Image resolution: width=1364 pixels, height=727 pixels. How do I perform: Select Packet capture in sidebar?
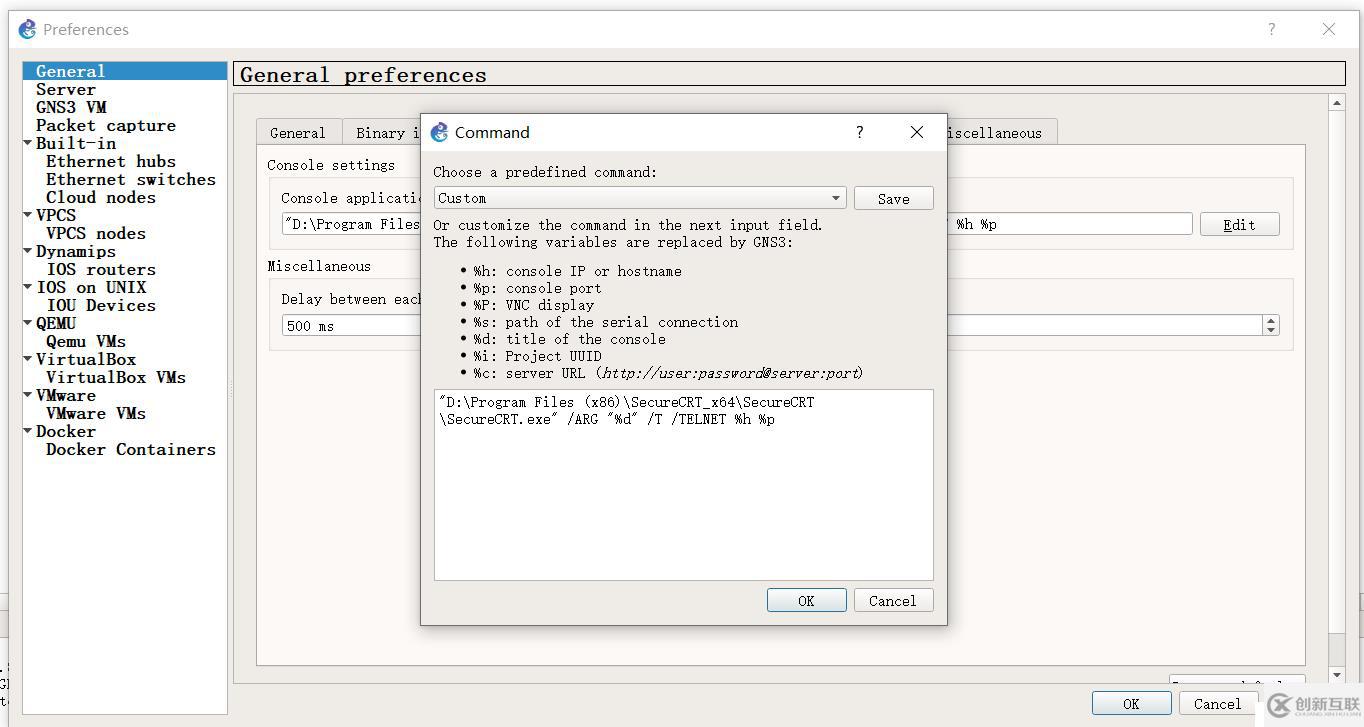[105, 125]
